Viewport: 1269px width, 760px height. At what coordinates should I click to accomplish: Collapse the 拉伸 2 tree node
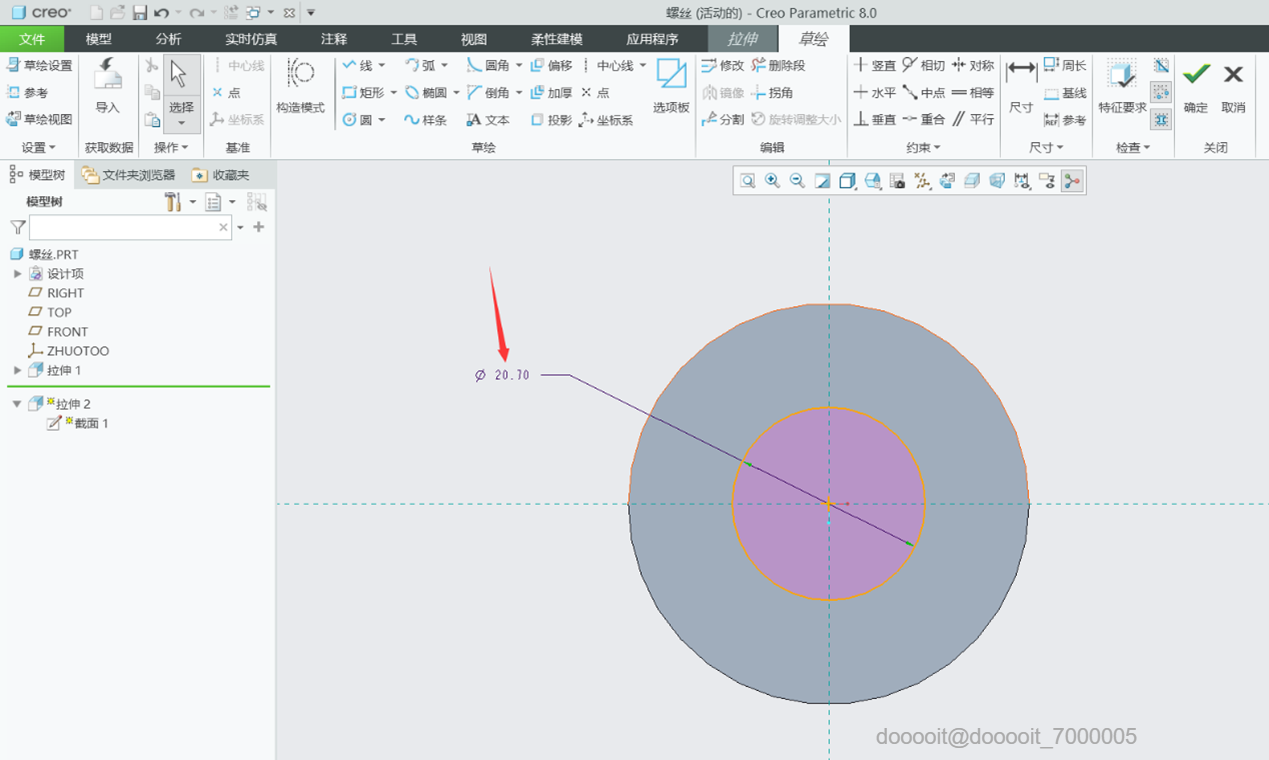17,404
